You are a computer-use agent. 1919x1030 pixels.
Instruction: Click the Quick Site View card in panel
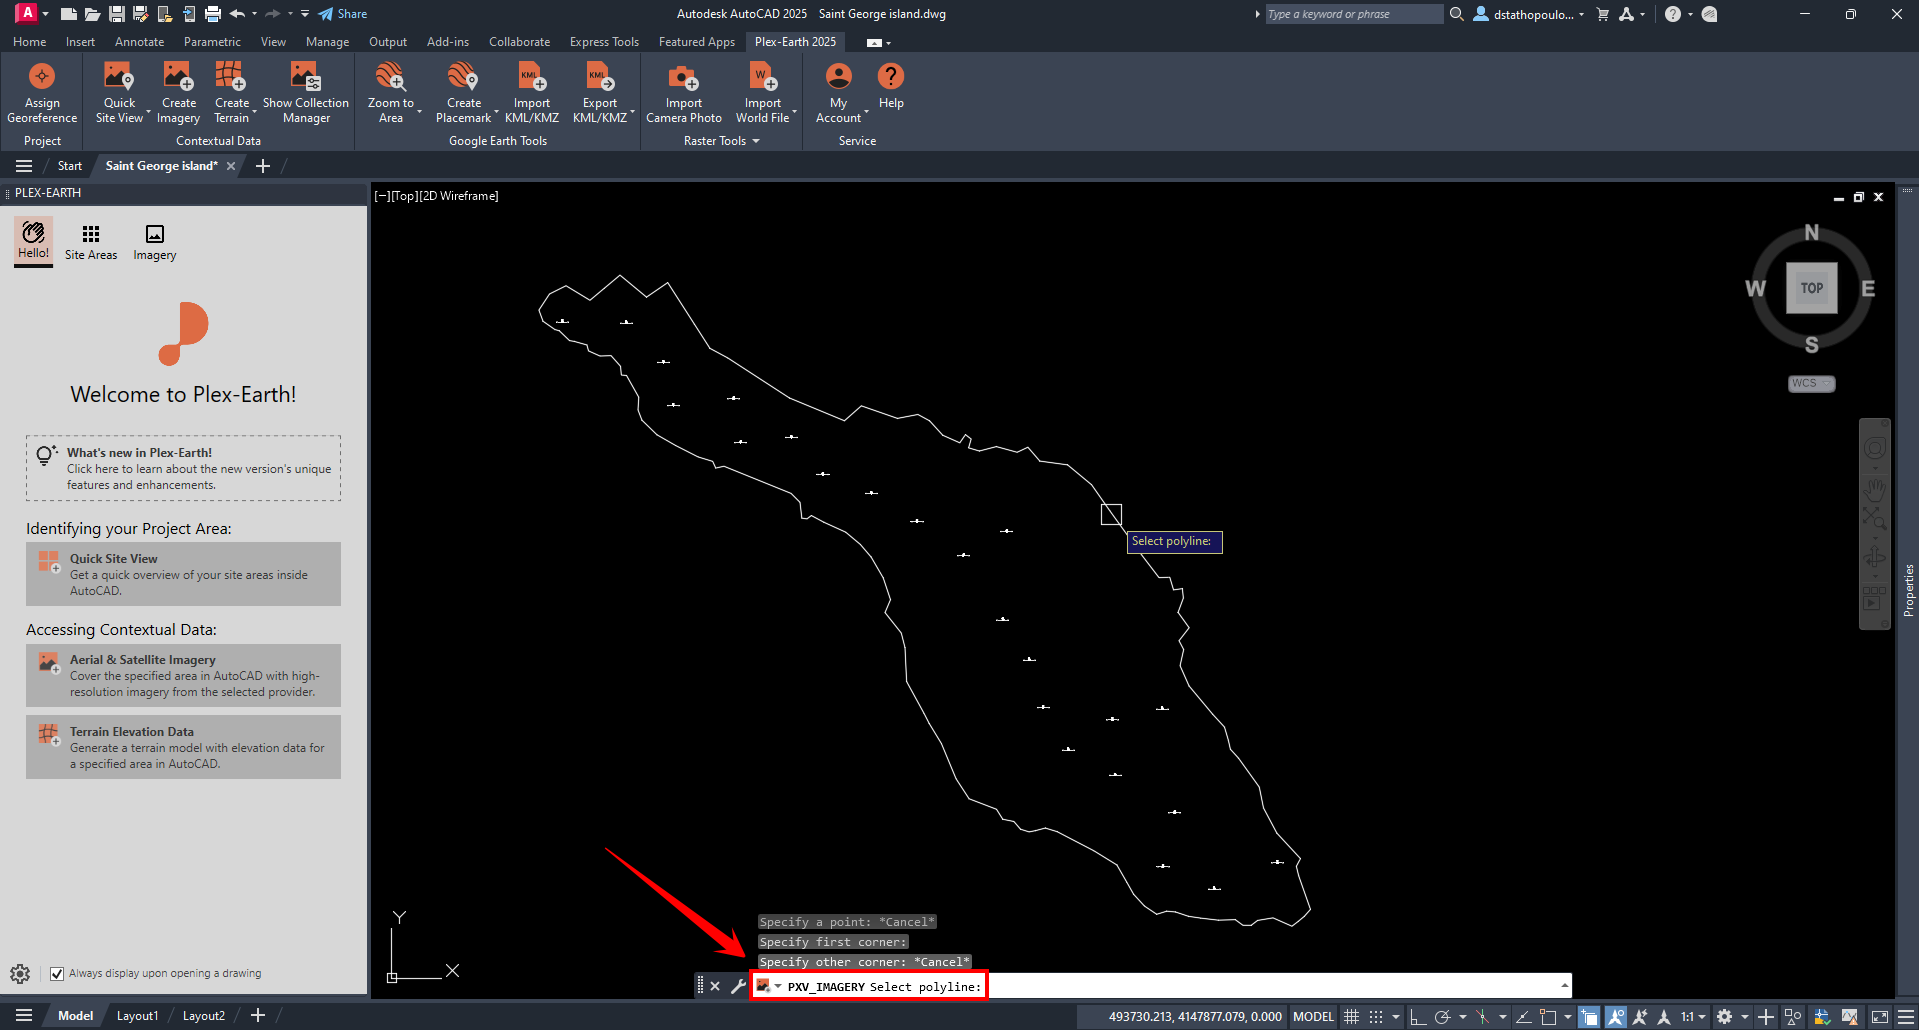184,574
